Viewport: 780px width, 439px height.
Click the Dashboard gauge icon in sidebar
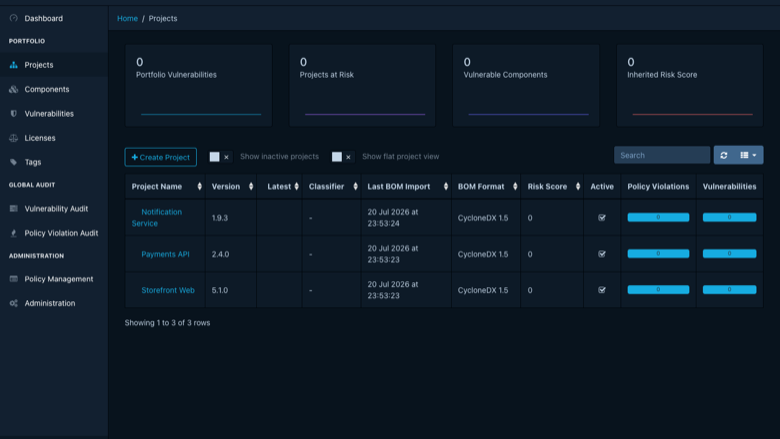coord(13,18)
